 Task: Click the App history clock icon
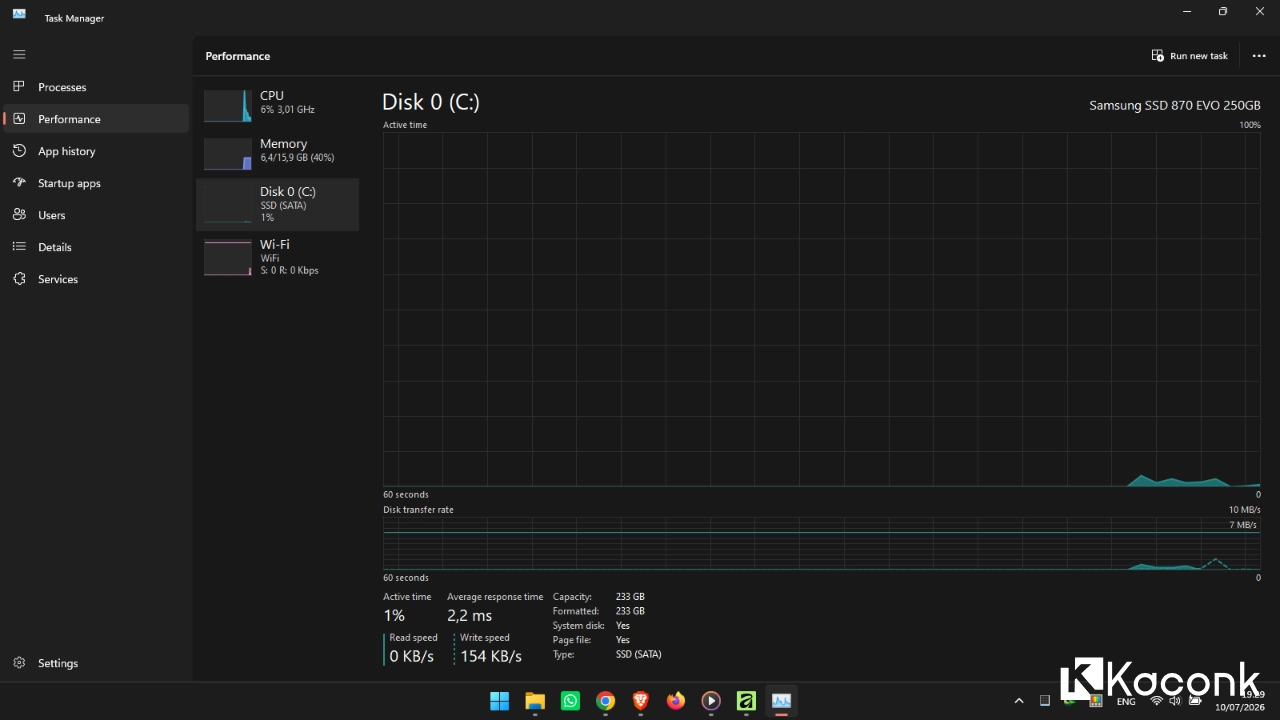(19, 151)
